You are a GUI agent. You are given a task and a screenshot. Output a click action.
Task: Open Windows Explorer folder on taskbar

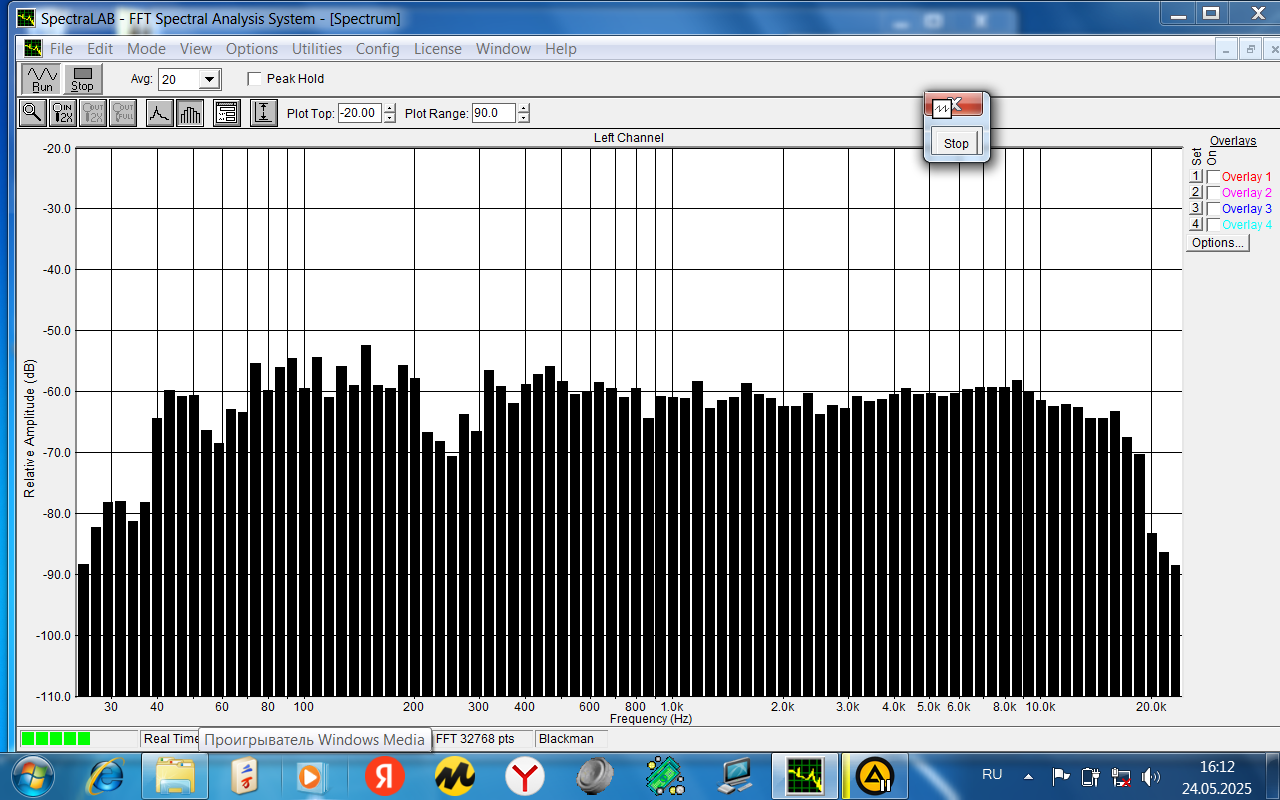pyautogui.click(x=175, y=775)
